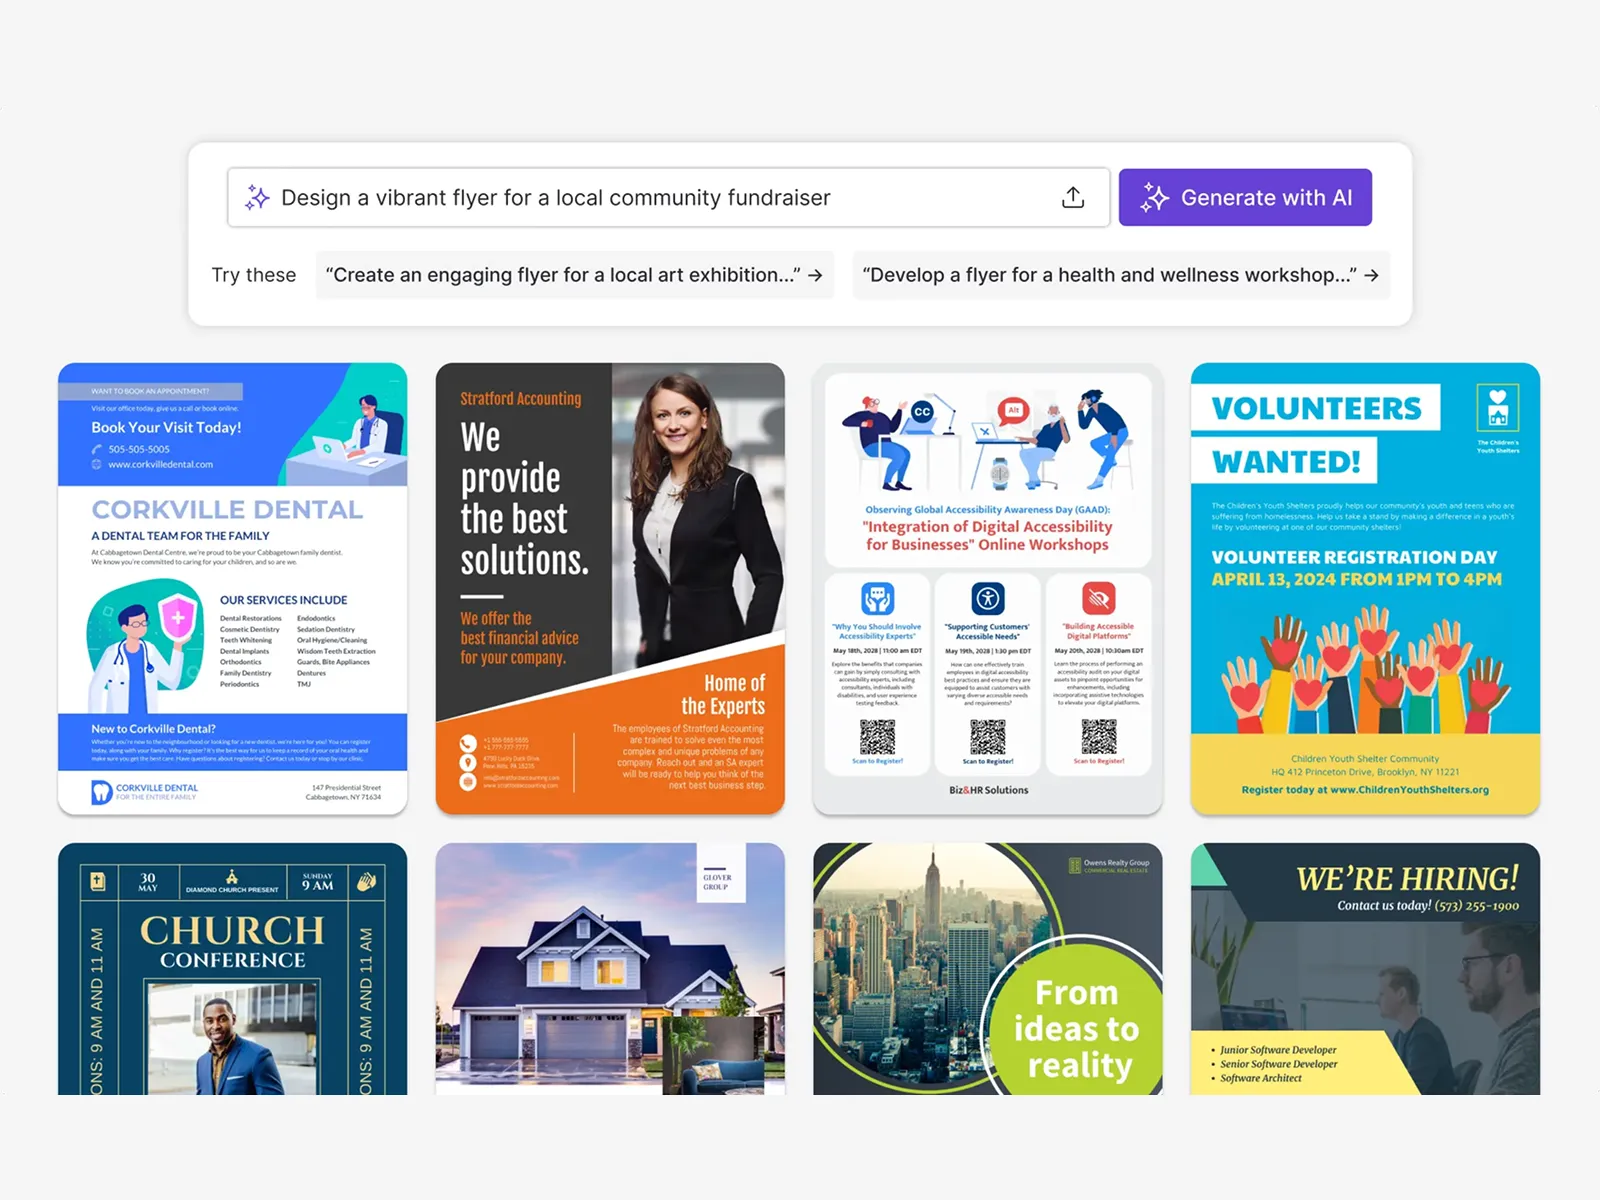Click the first QR code on accessibility flyer
Image resolution: width=1600 pixels, height=1200 pixels.
pyautogui.click(x=877, y=737)
